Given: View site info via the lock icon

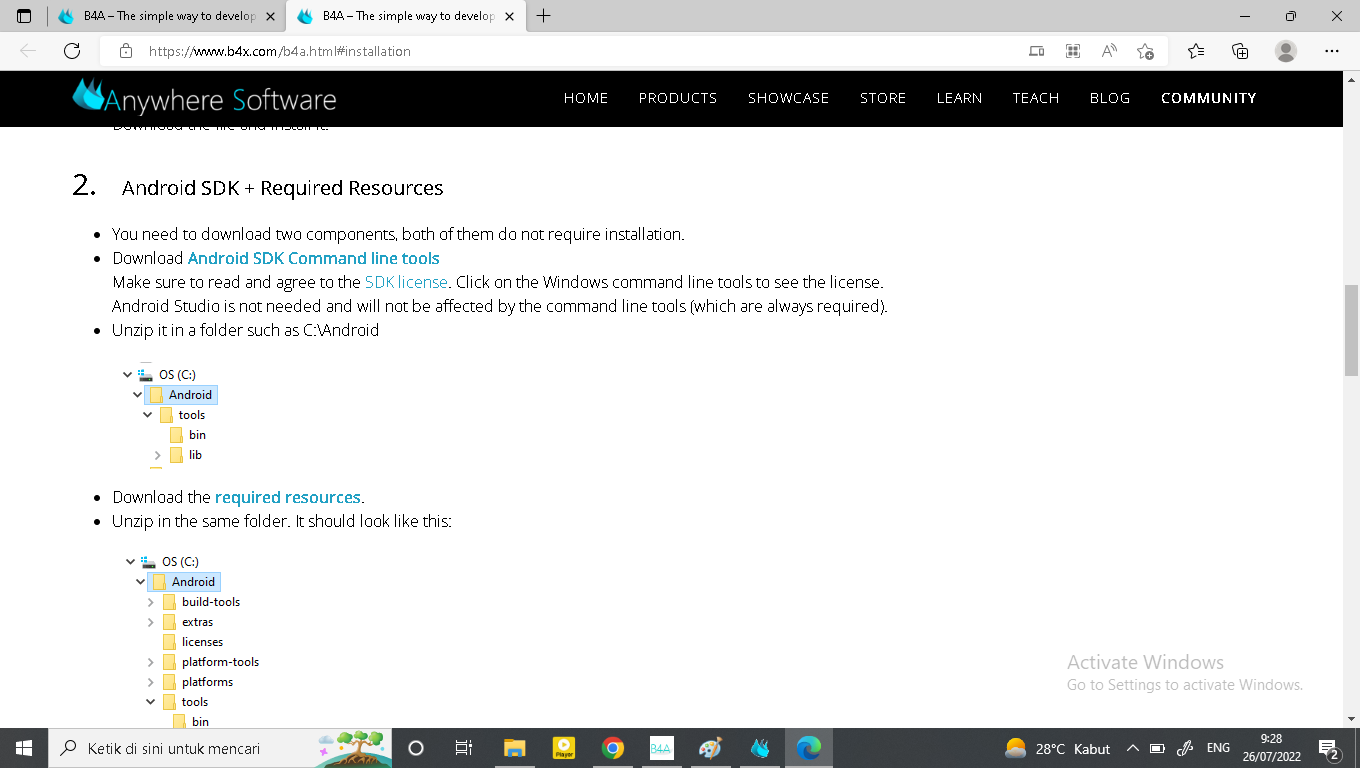Looking at the screenshot, I should [x=126, y=51].
